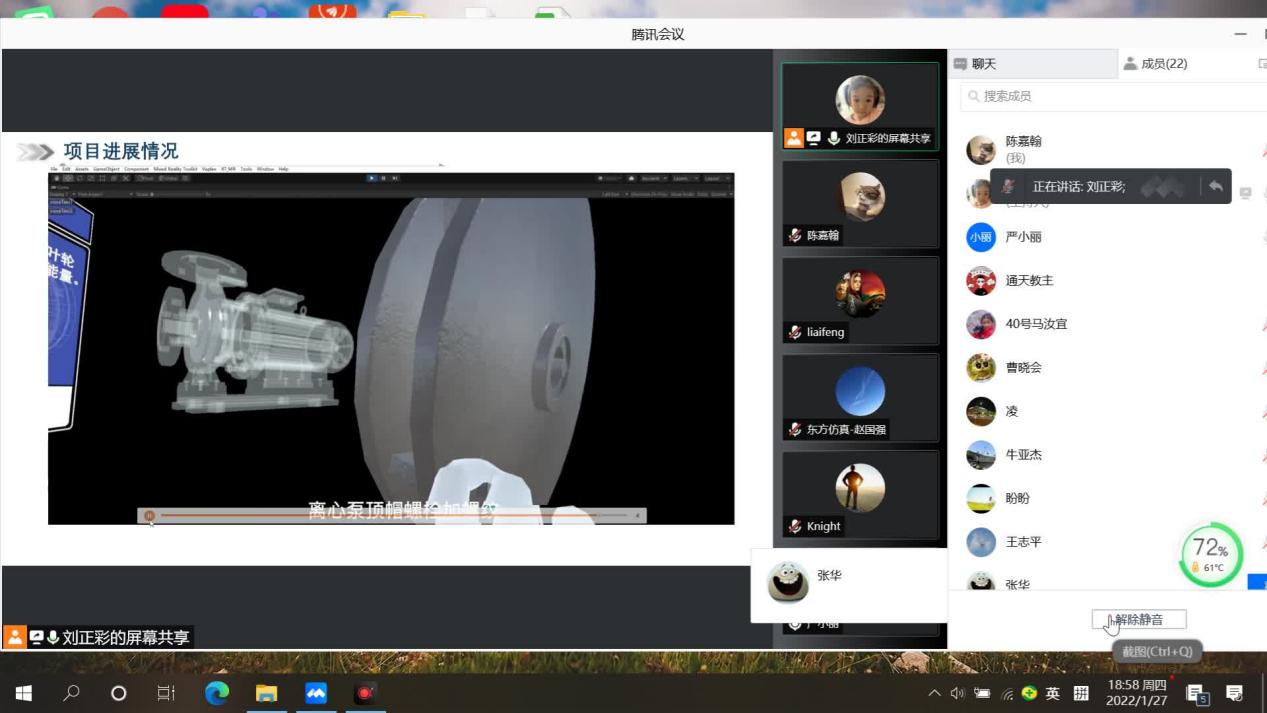Click the reply arrow in speaking tooltip
The width and height of the screenshot is (1267, 713).
[x=1215, y=187]
